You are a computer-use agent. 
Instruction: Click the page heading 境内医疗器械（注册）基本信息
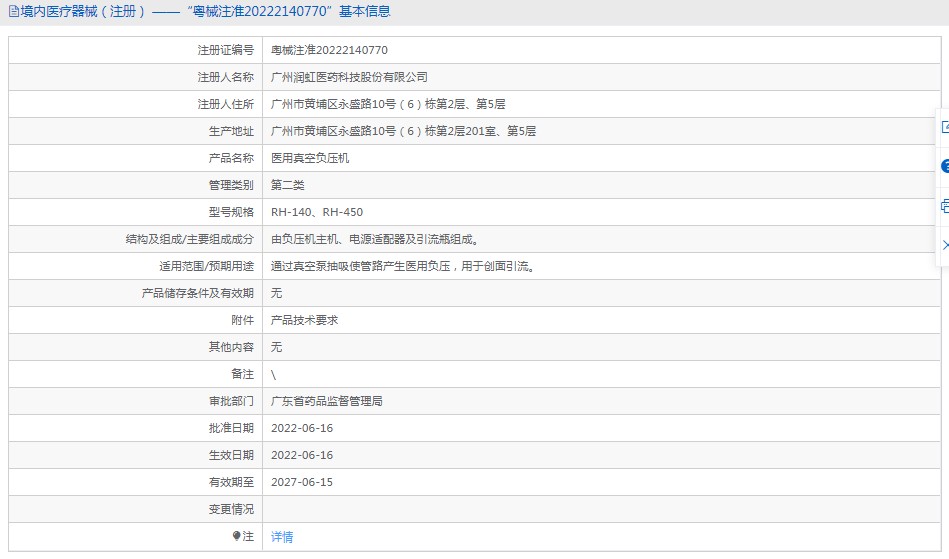click(205, 11)
